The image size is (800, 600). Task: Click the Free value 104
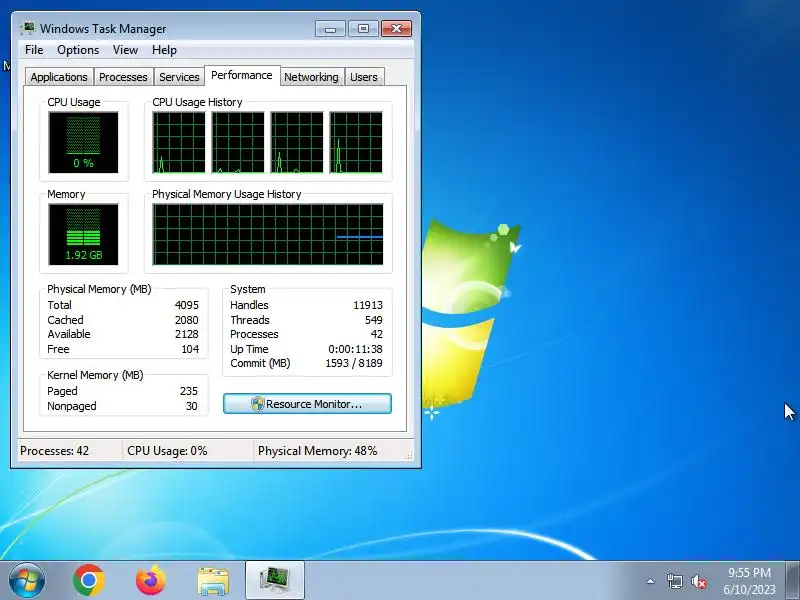pyautogui.click(x=190, y=349)
